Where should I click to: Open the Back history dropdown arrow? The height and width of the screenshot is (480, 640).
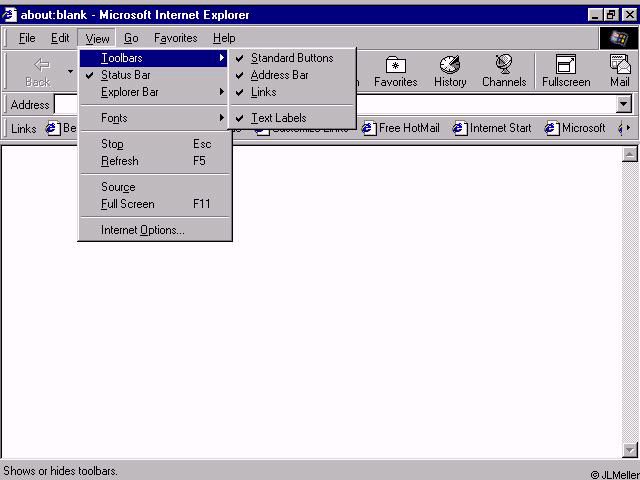pos(70,71)
